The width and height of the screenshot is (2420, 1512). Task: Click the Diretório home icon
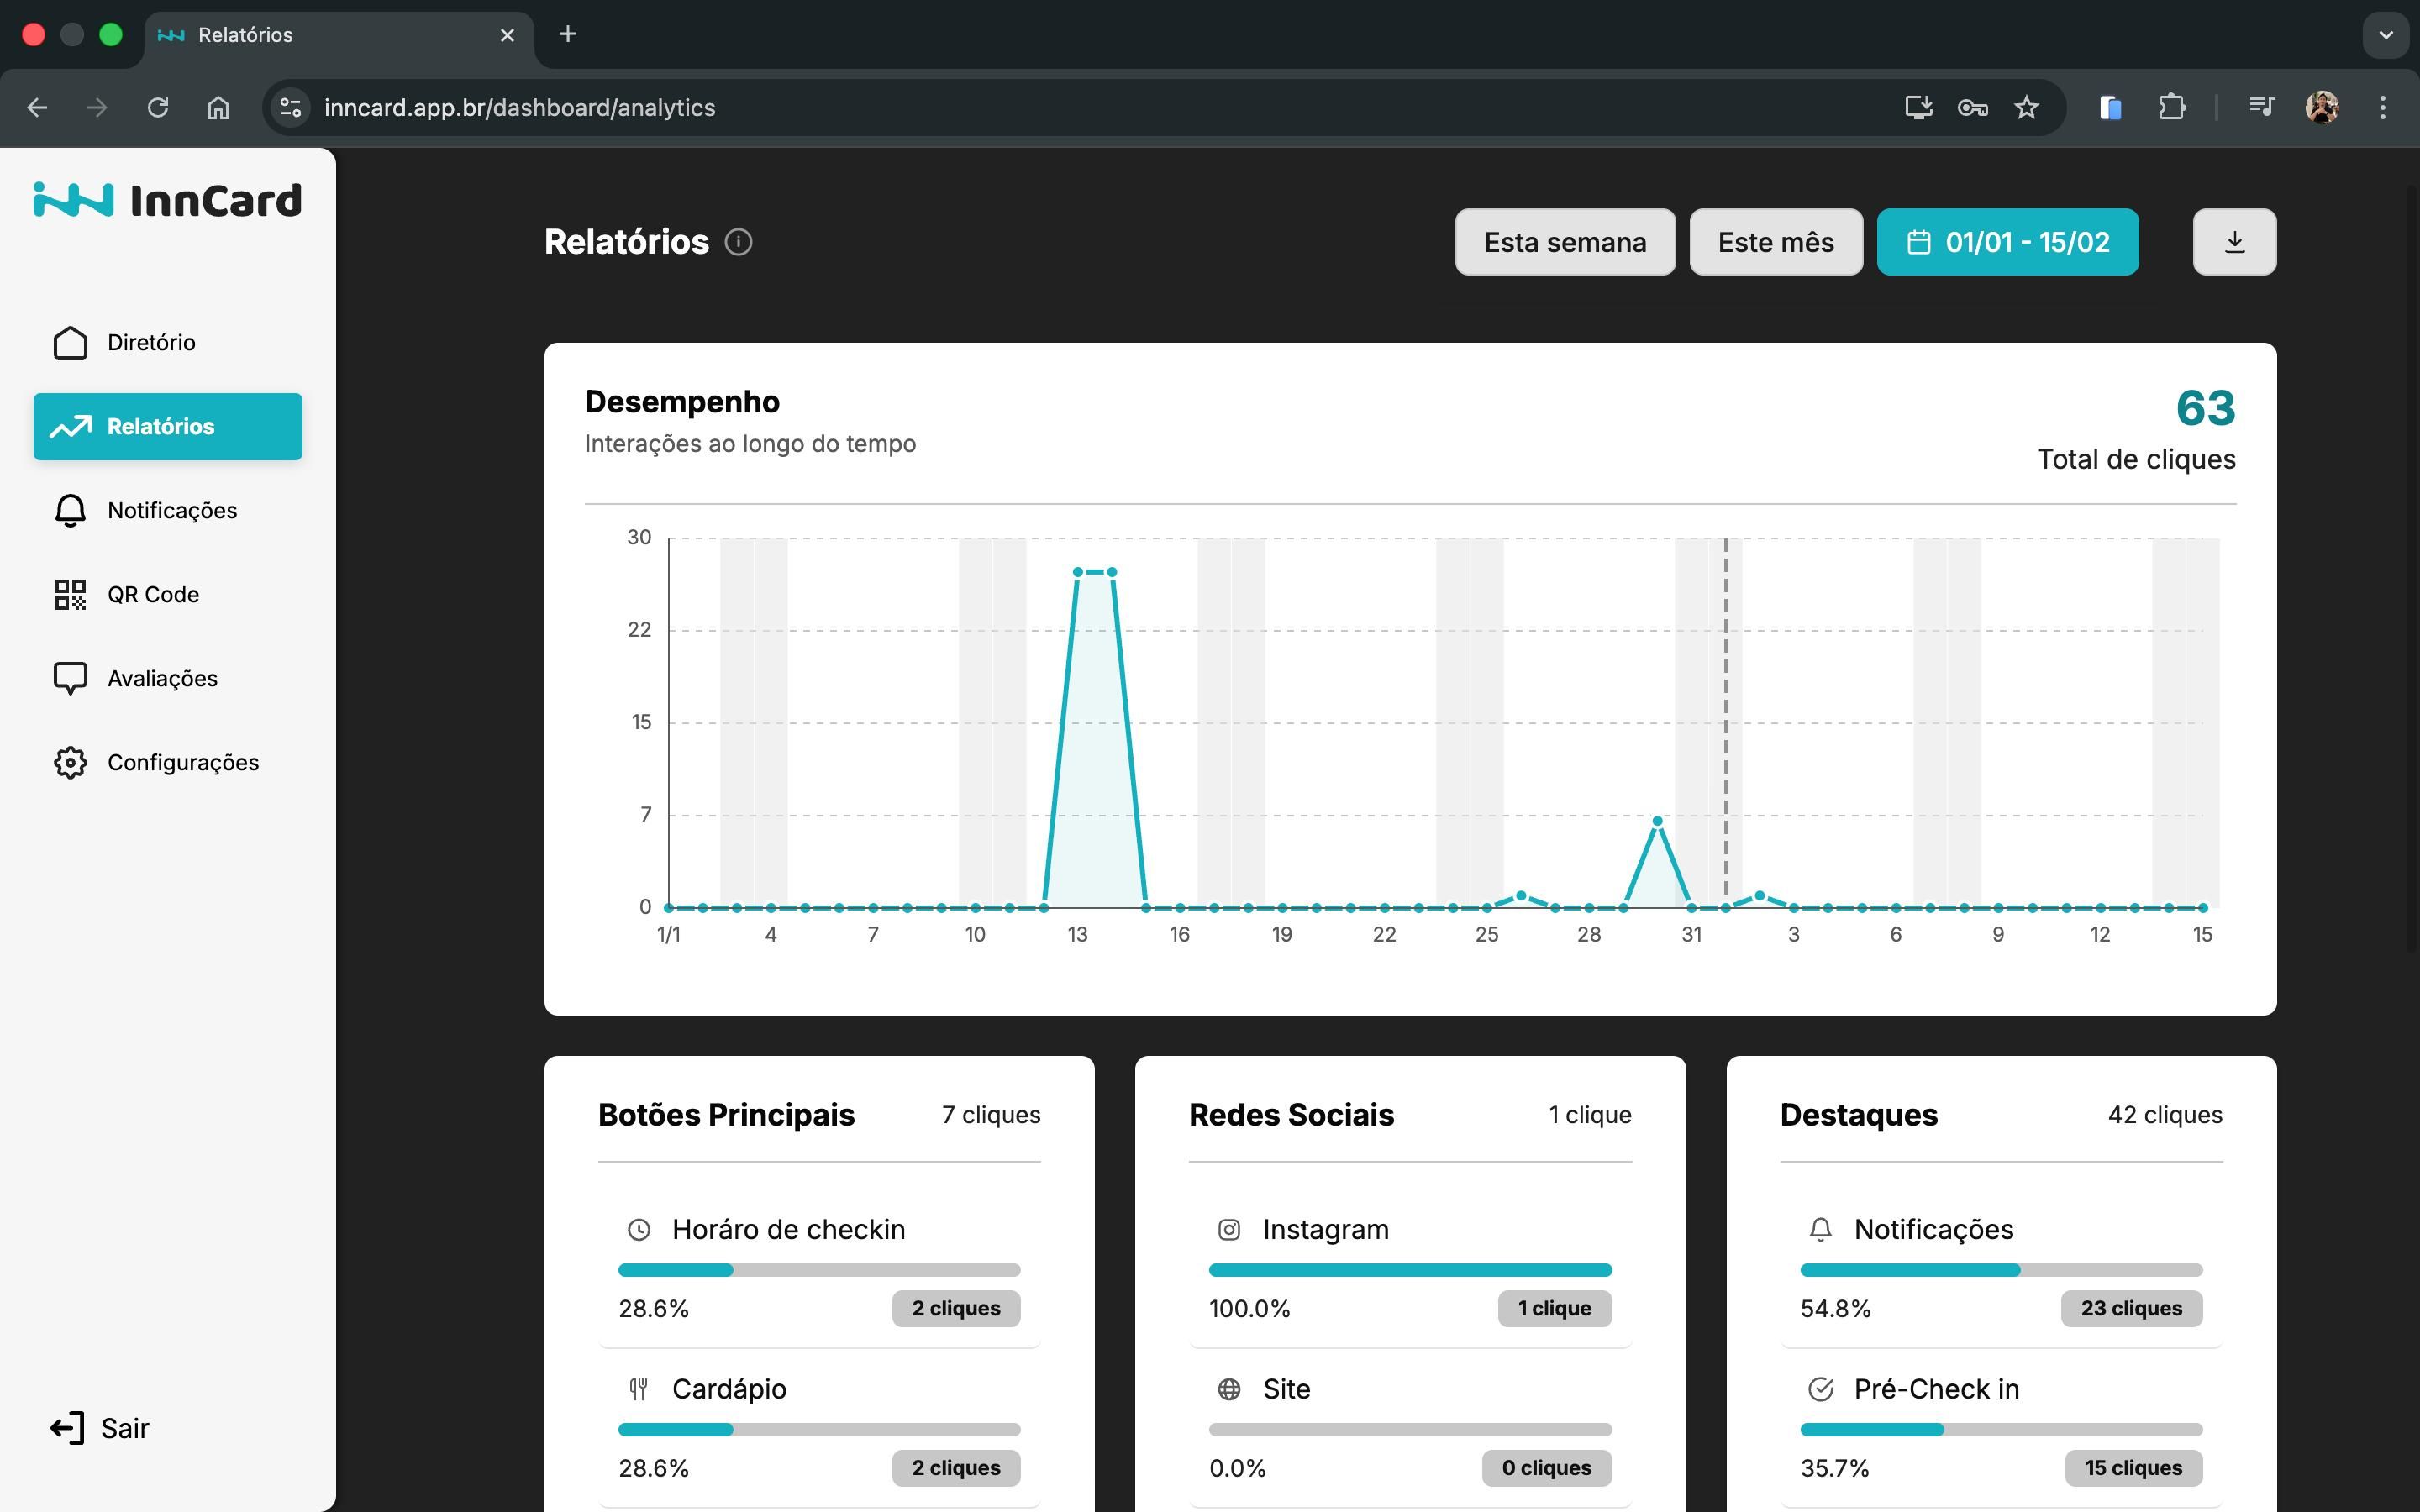(70, 342)
